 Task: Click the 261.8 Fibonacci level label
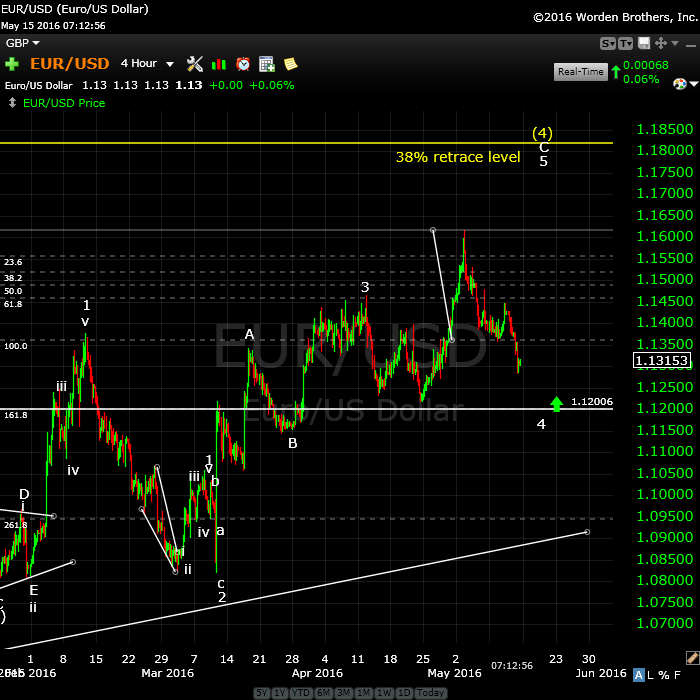(x=16, y=525)
